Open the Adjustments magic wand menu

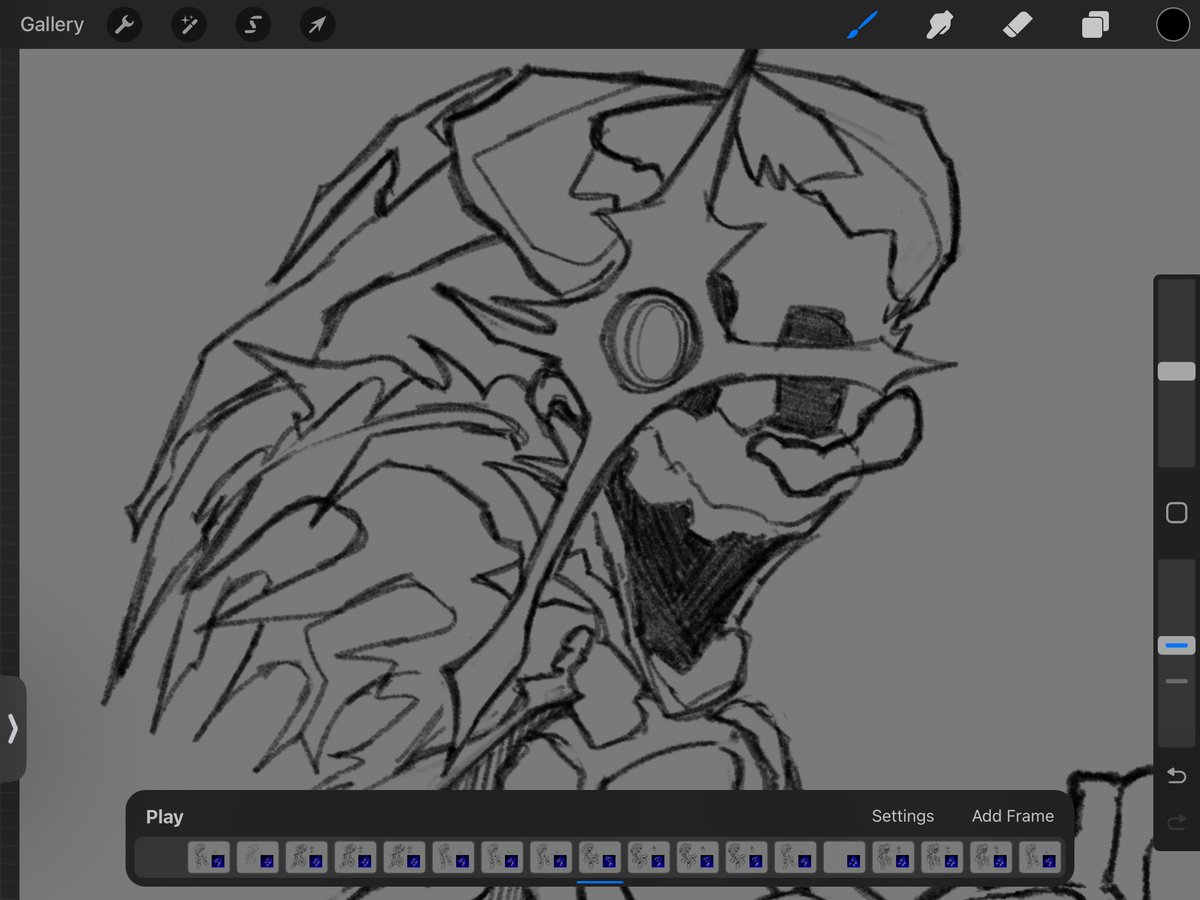click(189, 25)
